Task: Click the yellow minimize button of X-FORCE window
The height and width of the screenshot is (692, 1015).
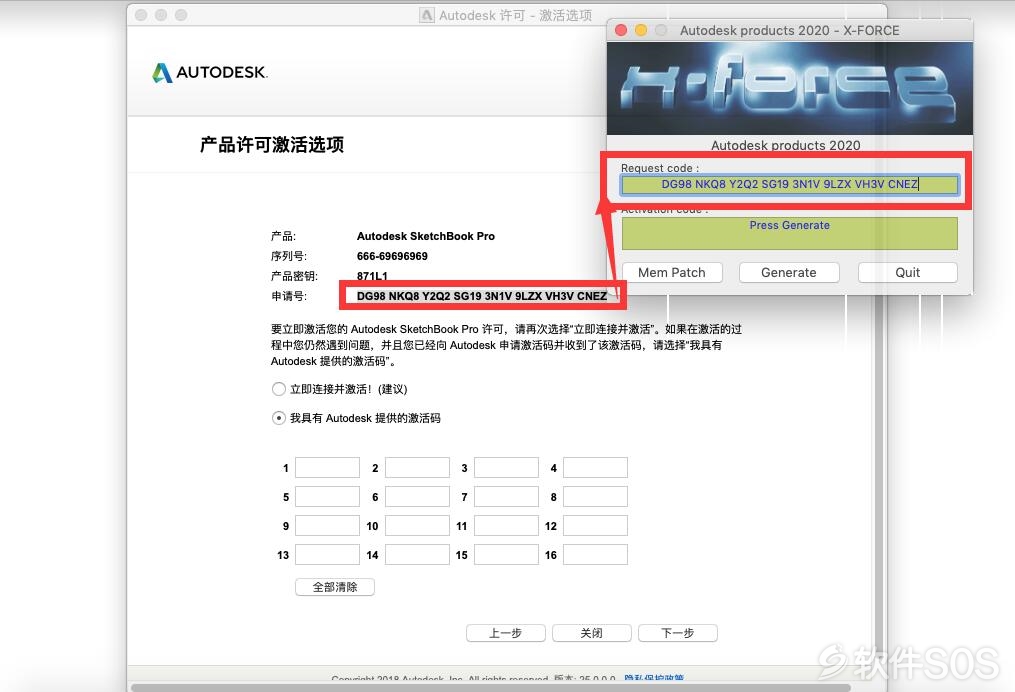Action: [641, 30]
